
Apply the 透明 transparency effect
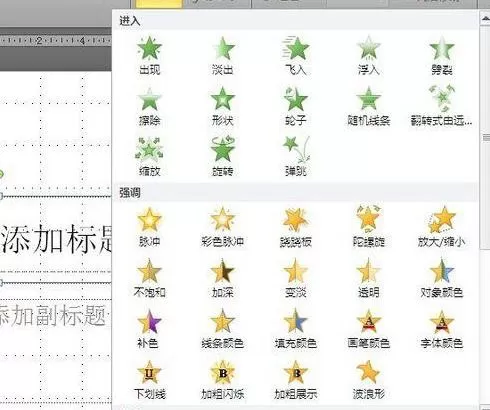click(x=368, y=278)
